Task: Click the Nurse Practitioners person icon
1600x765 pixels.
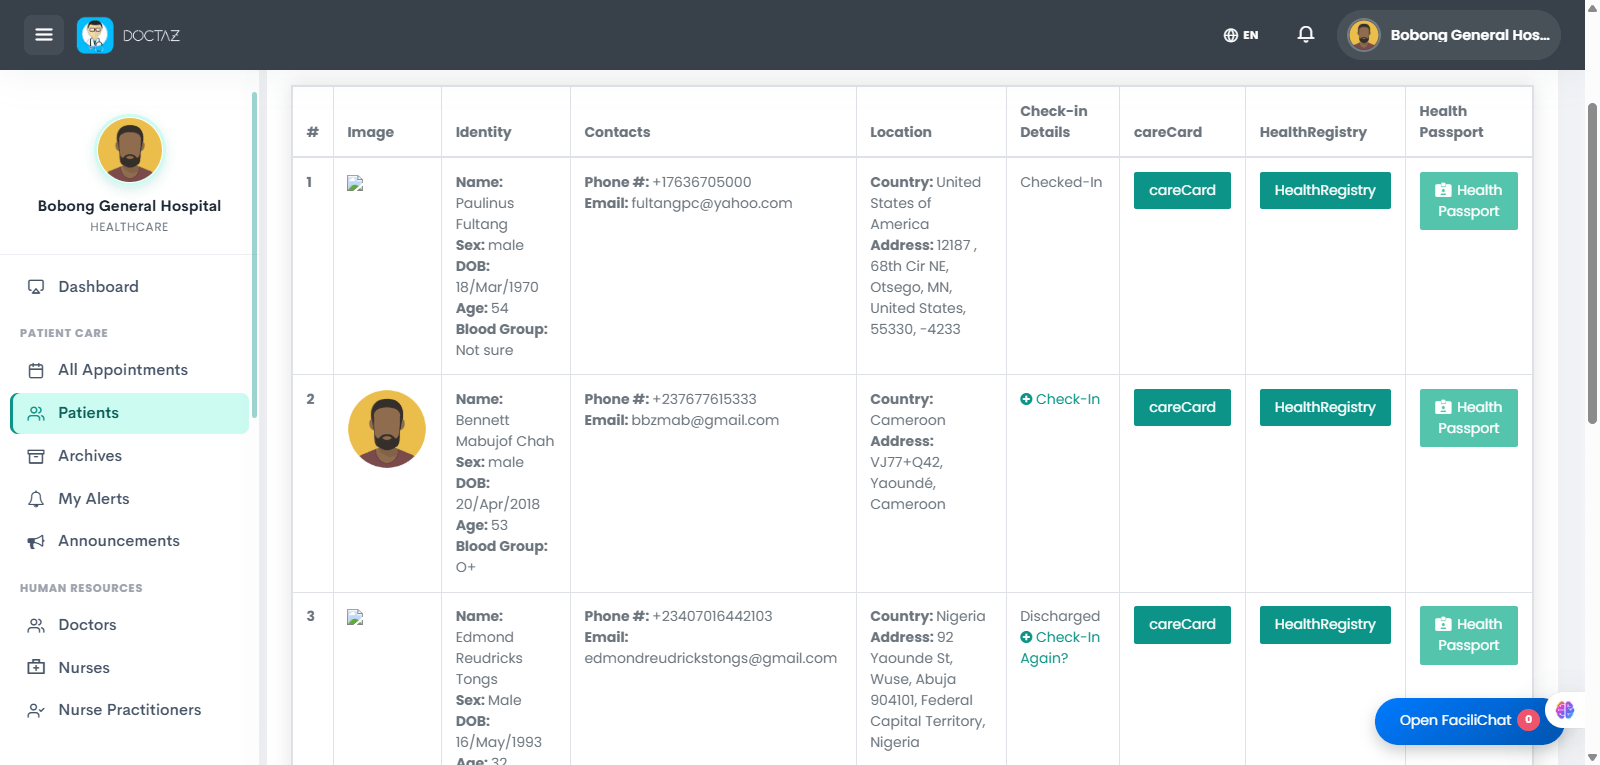Action: (x=36, y=710)
